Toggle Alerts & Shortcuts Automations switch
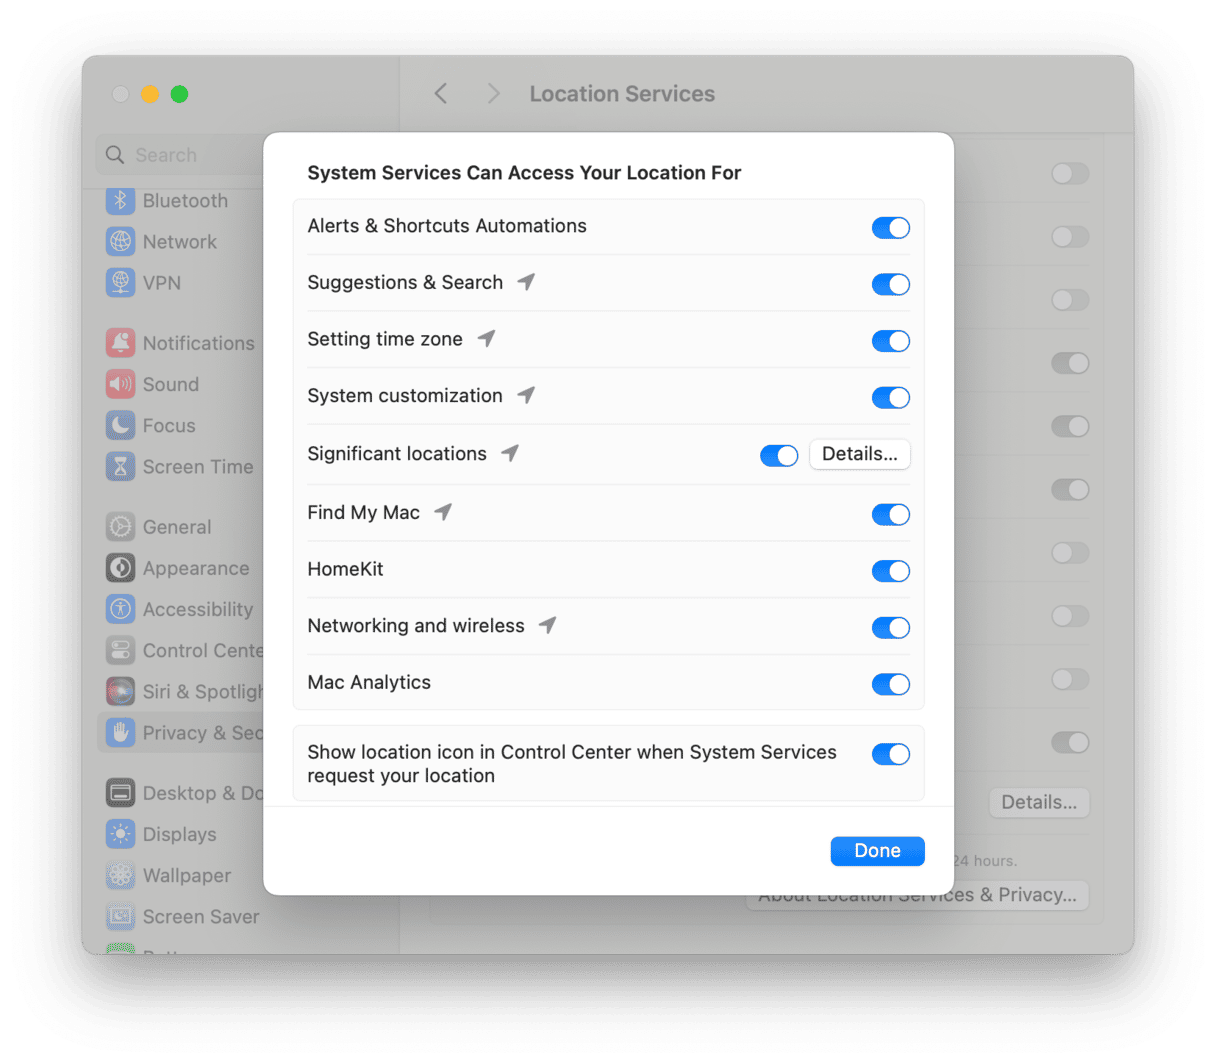Viewport: 1216px width, 1063px height. point(890,227)
